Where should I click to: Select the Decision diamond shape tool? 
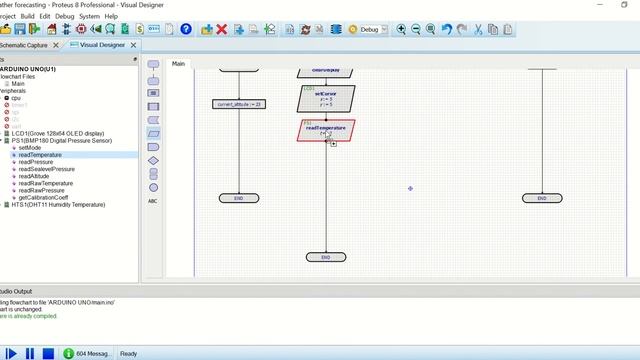(x=153, y=160)
